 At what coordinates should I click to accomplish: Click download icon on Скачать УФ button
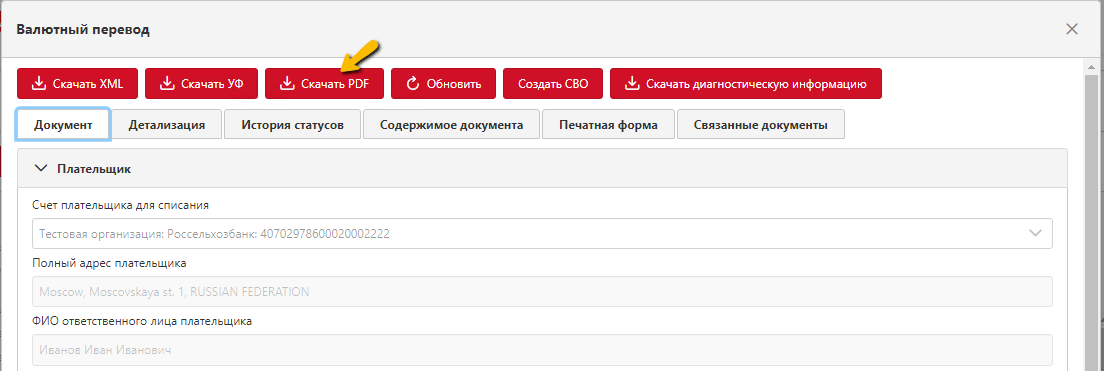tap(167, 84)
